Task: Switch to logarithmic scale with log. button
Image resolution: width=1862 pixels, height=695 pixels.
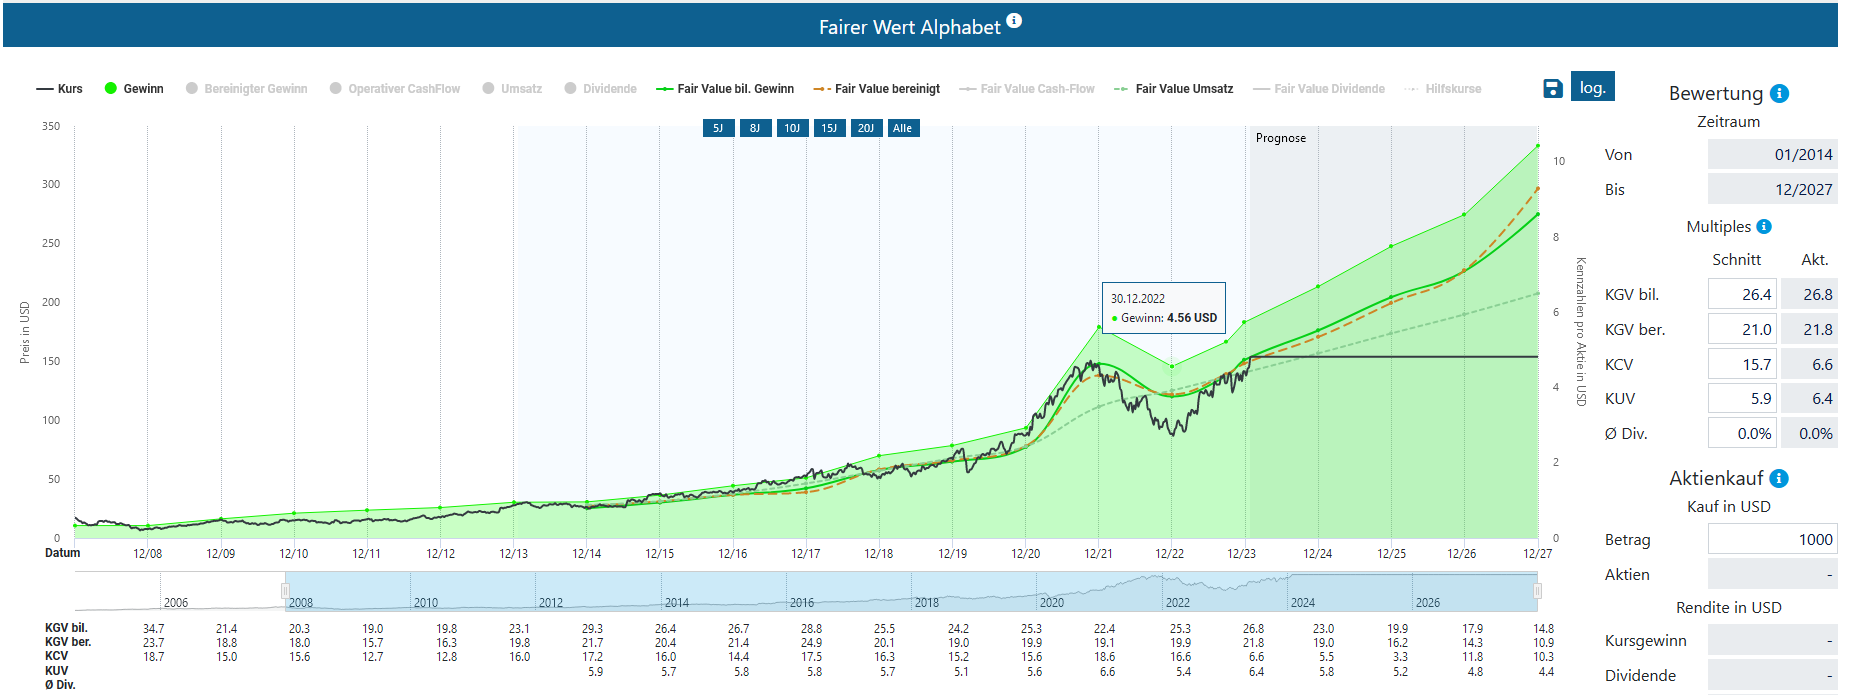Action: tap(1592, 87)
